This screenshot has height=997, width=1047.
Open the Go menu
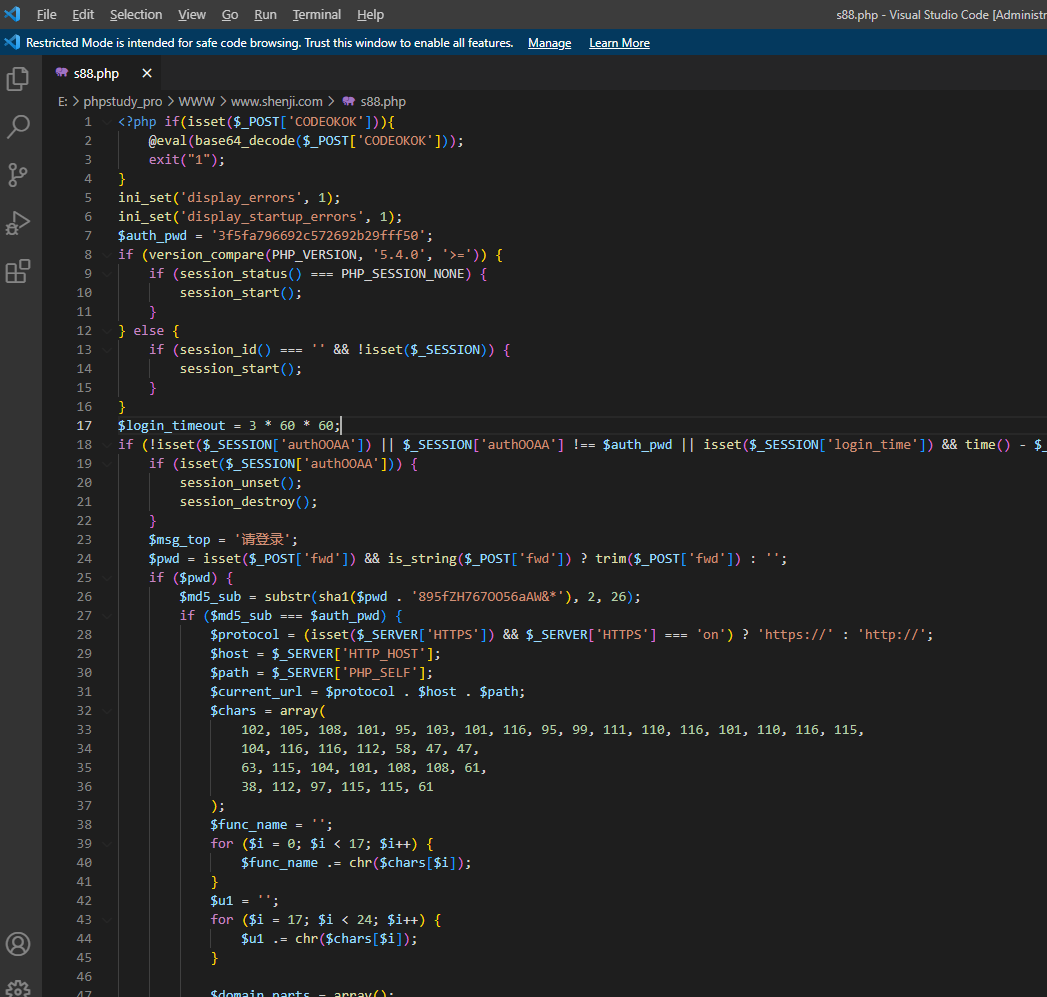(230, 15)
